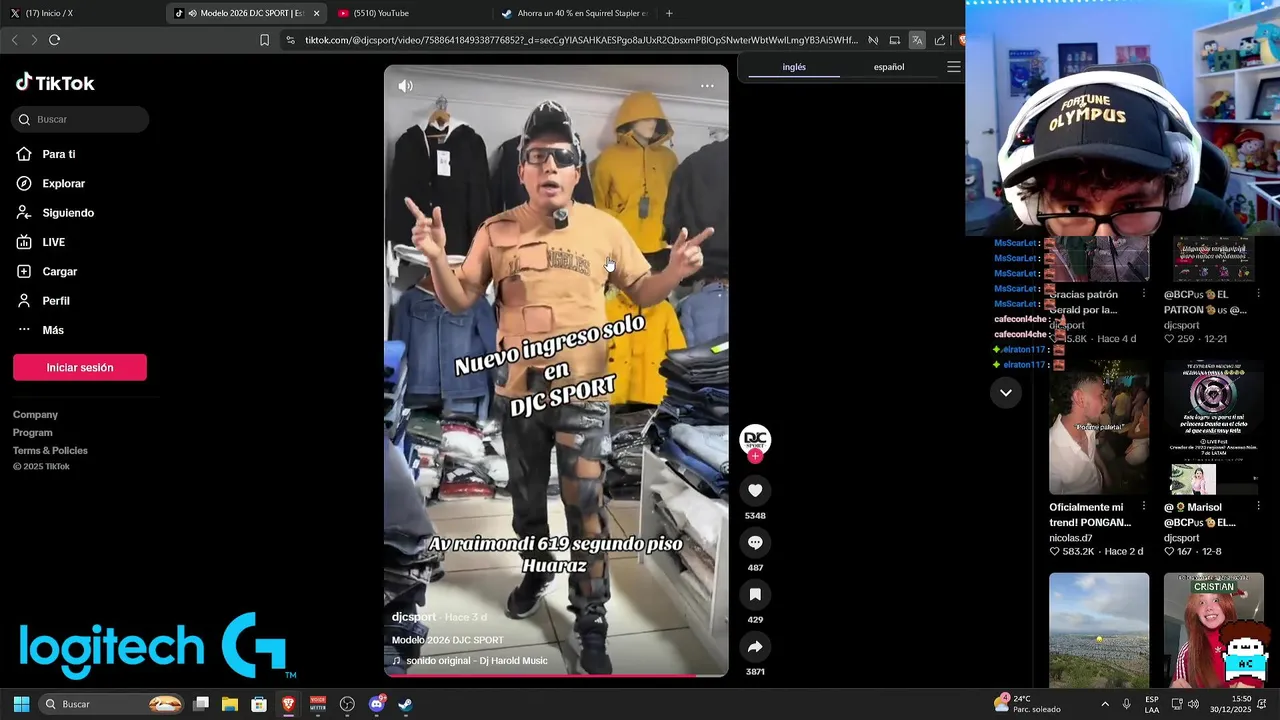
Task: Focus the TikTok Buscar search field
Action: click(x=80, y=119)
